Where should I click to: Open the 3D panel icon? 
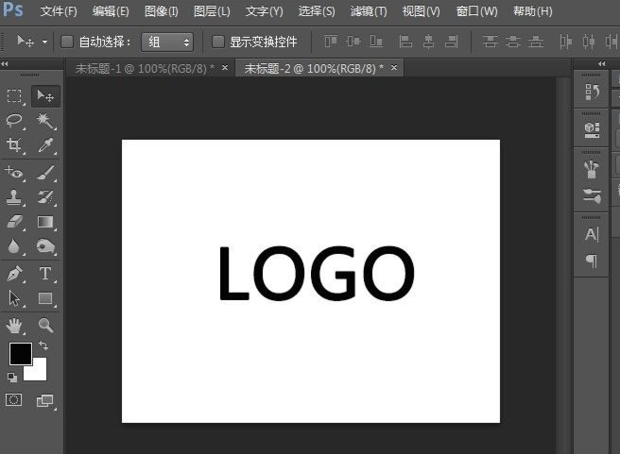[592, 130]
